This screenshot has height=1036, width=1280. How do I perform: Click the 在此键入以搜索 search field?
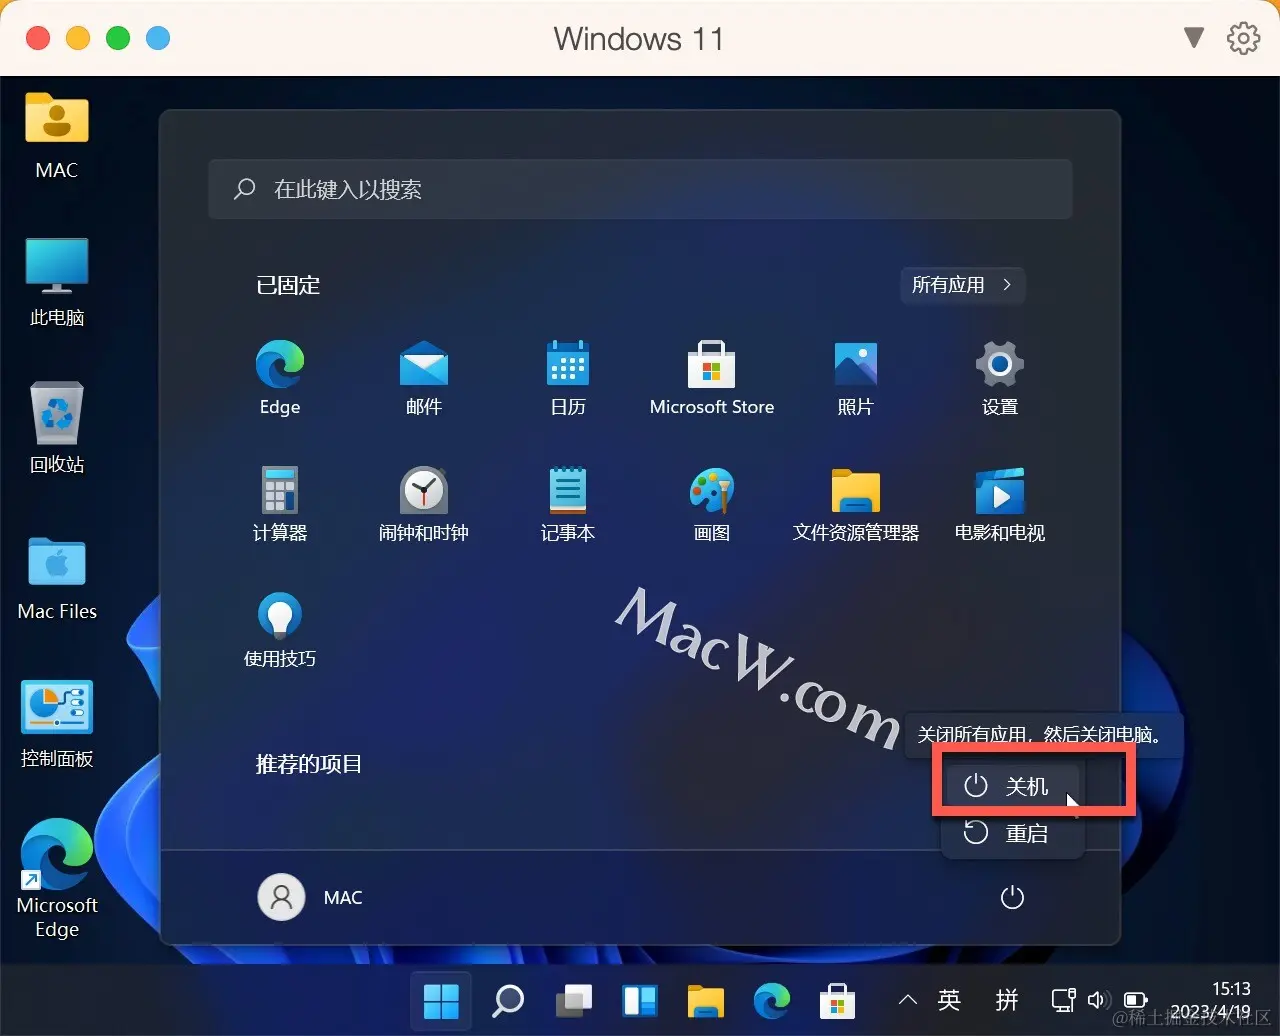[640, 189]
